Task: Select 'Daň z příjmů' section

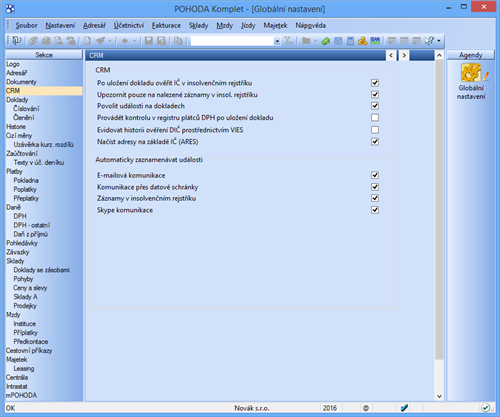Action: tap(30, 234)
